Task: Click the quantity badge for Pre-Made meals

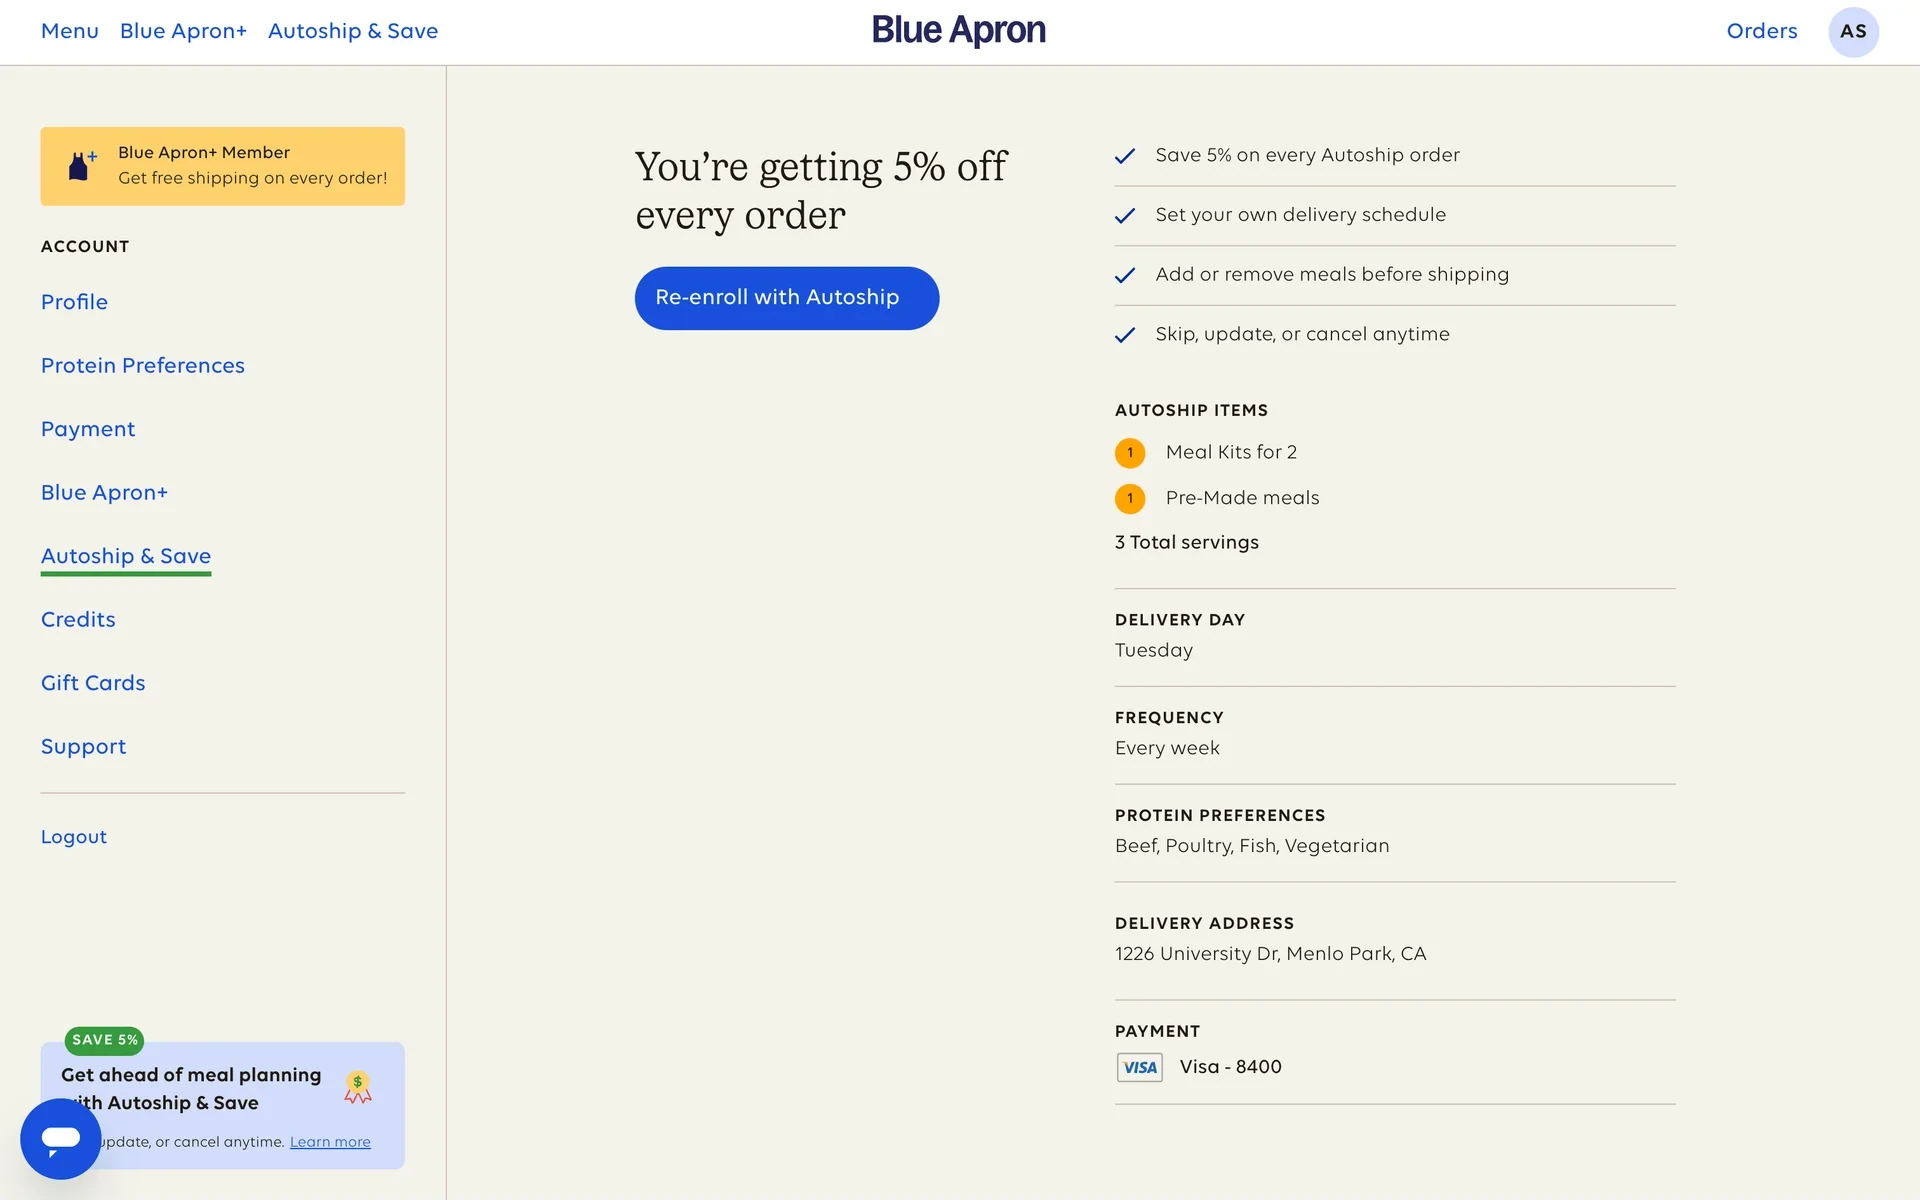Action: 1130,498
